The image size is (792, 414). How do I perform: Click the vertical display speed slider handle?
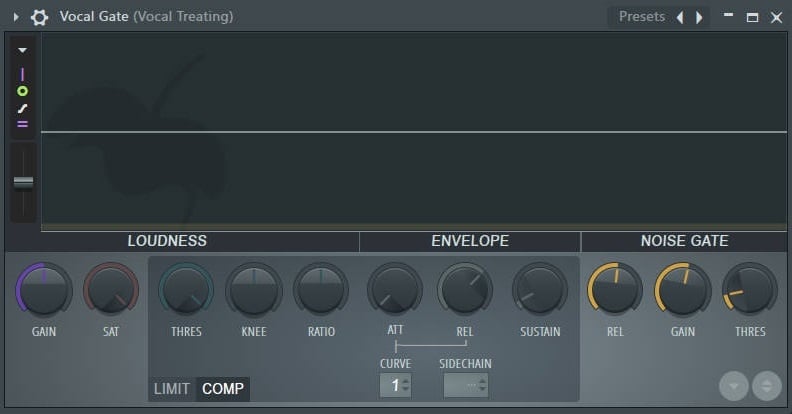tap(23, 182)
